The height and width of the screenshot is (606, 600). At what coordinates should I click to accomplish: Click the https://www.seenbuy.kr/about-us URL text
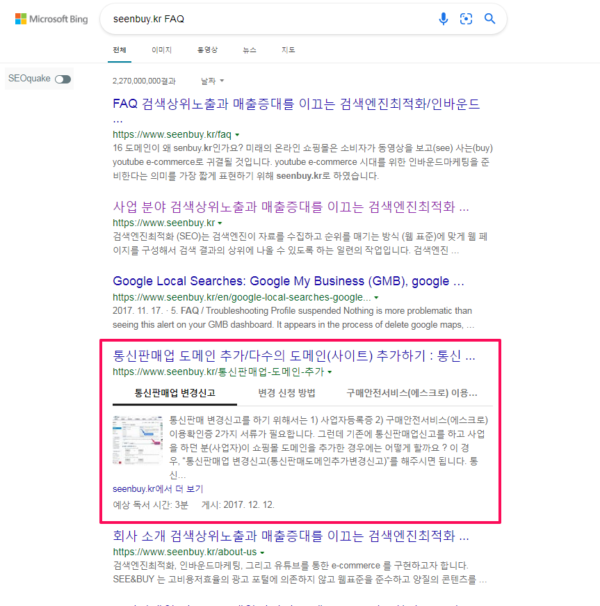click(x=184, y=552)
